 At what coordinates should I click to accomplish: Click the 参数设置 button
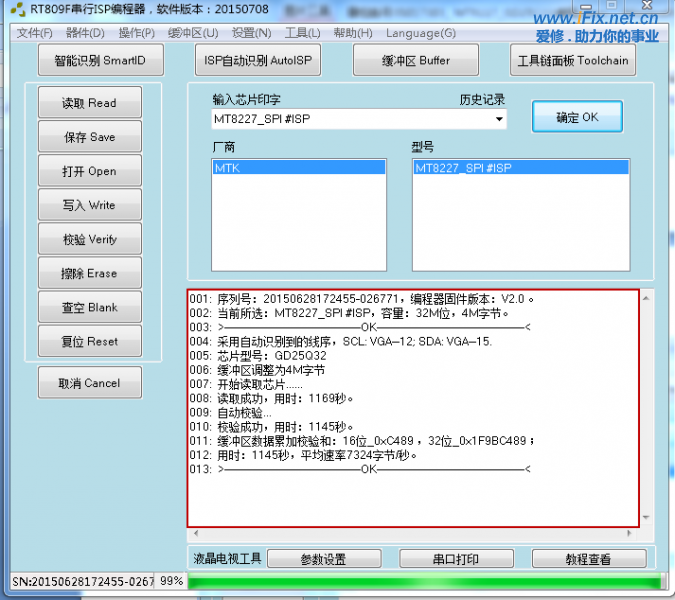click(x=324, y=559)
